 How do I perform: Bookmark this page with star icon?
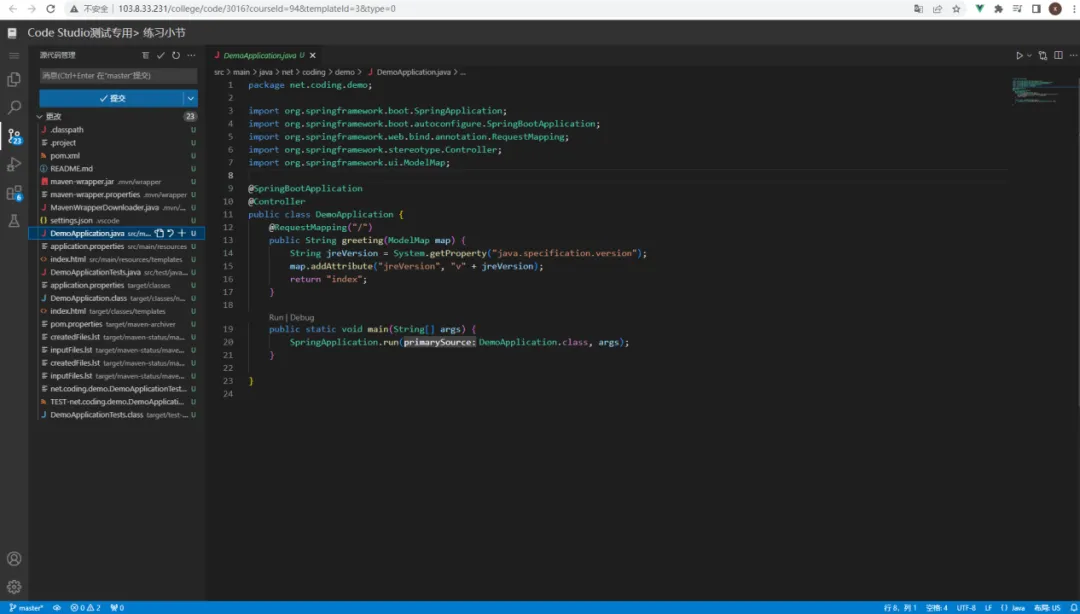coord(956,9)
